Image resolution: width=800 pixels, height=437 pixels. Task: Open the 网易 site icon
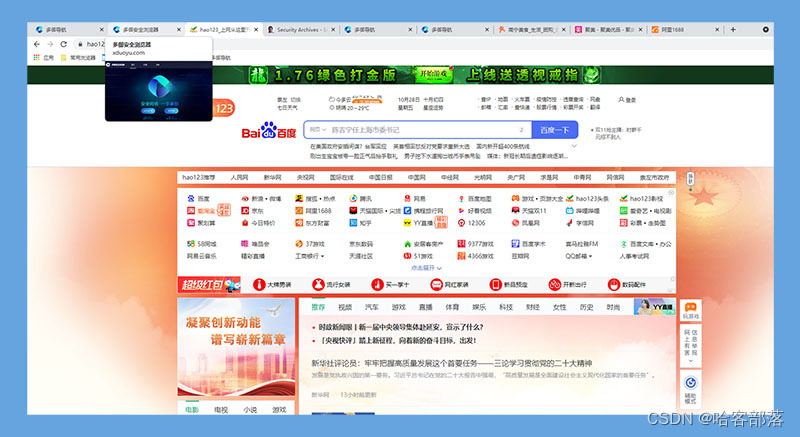(x=407, y=198)
